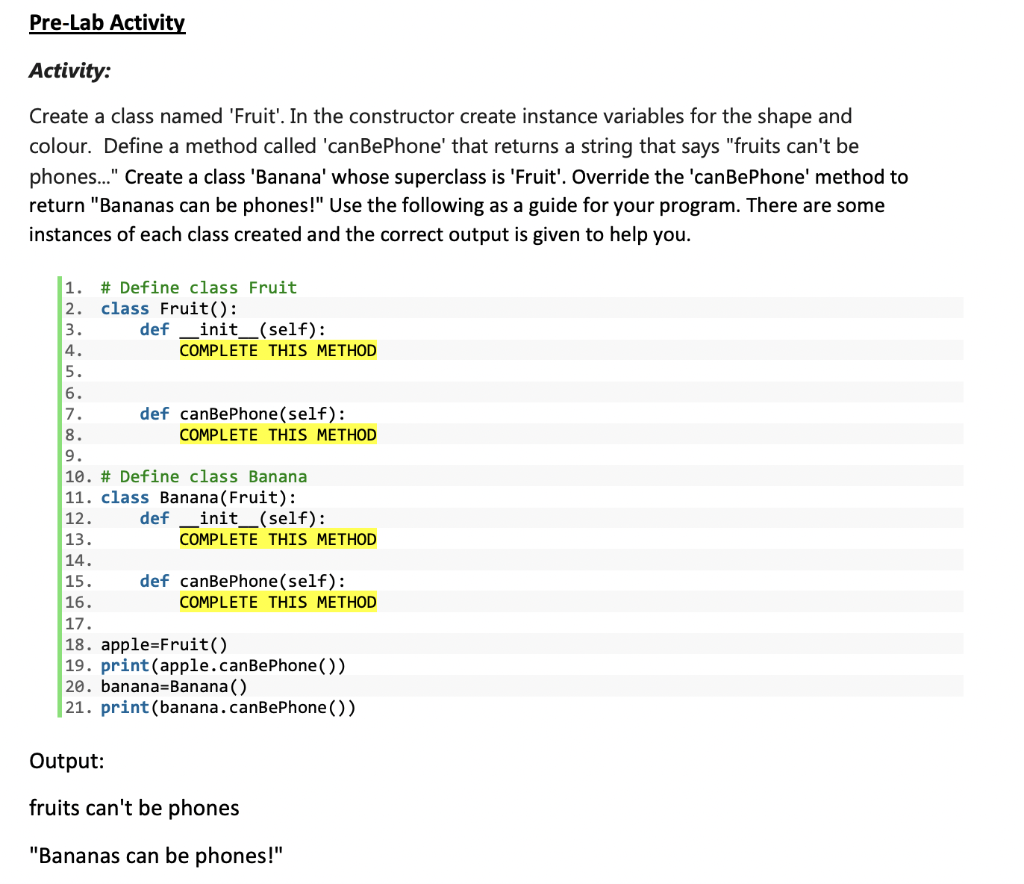Screen dimensions: 1024x884
Task: Click the highlighted COMPLETE THIS METHOD on line 8
Action: tap(278, 434)
